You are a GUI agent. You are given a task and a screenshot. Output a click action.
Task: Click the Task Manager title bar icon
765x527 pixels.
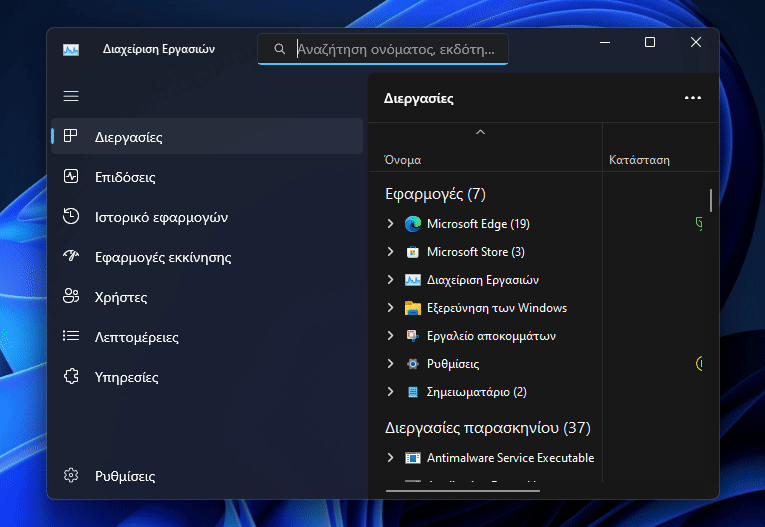pyautogui.click(x=71, y=49)
